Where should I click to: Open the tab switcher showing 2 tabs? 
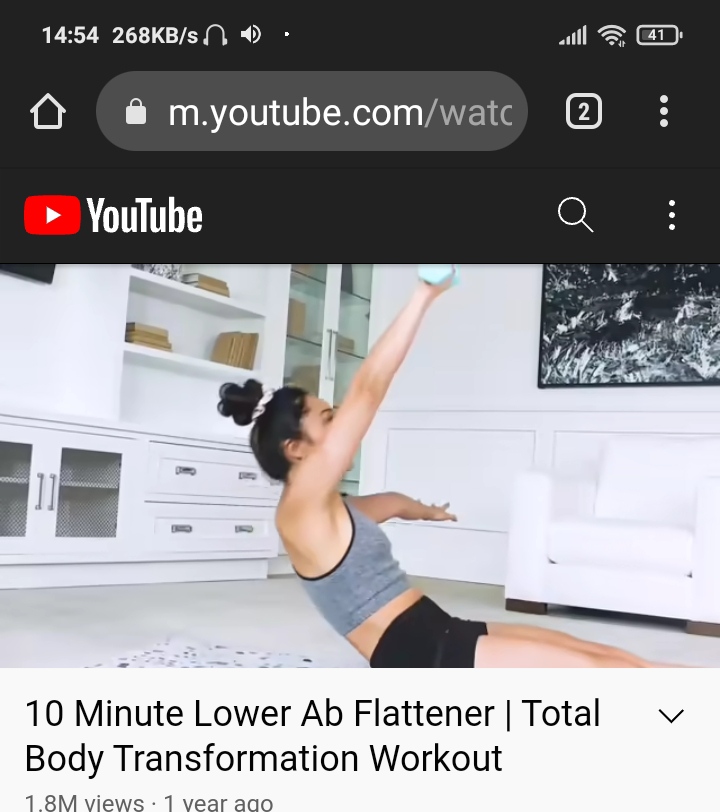pos(584,111)
